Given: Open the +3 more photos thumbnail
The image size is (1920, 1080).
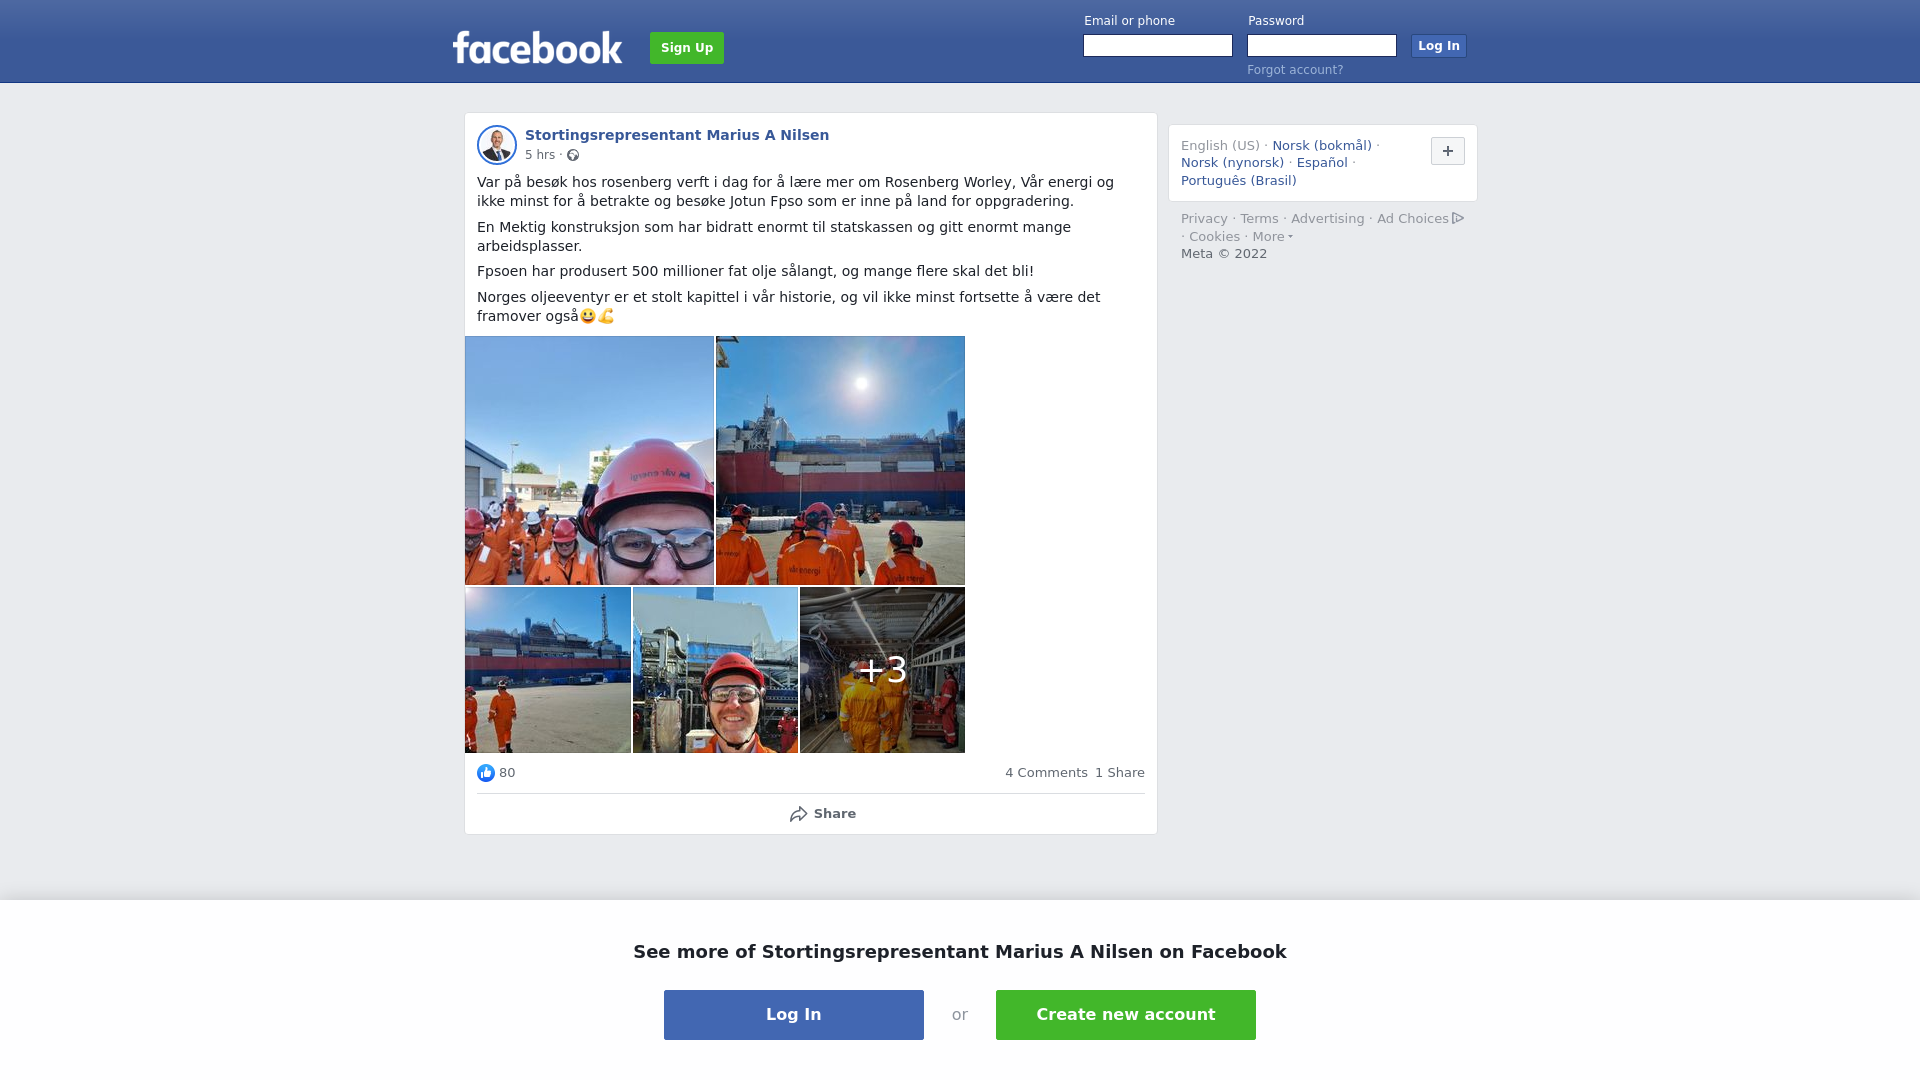Looking at the screenshot, I should [x=882, y=670].
